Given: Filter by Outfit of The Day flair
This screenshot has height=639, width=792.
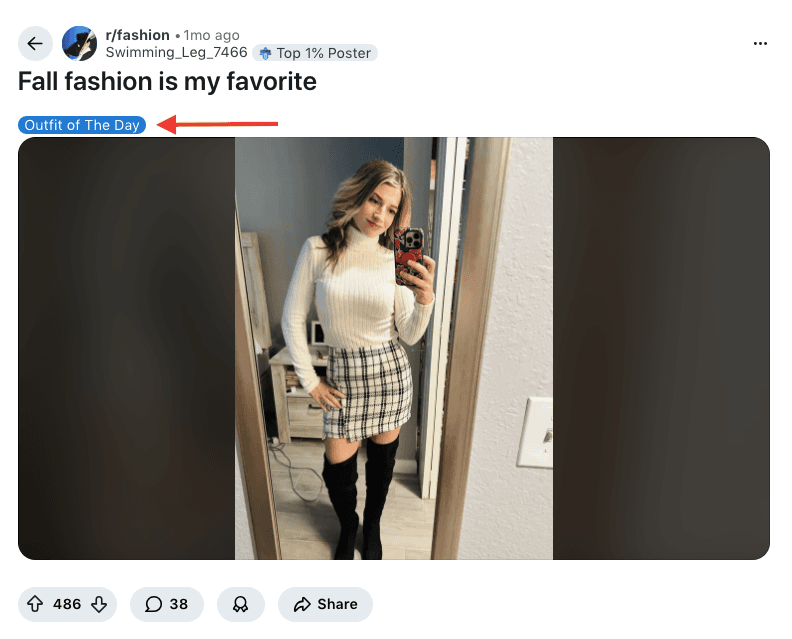Looking at the screenshot, I should click(82, 125).
